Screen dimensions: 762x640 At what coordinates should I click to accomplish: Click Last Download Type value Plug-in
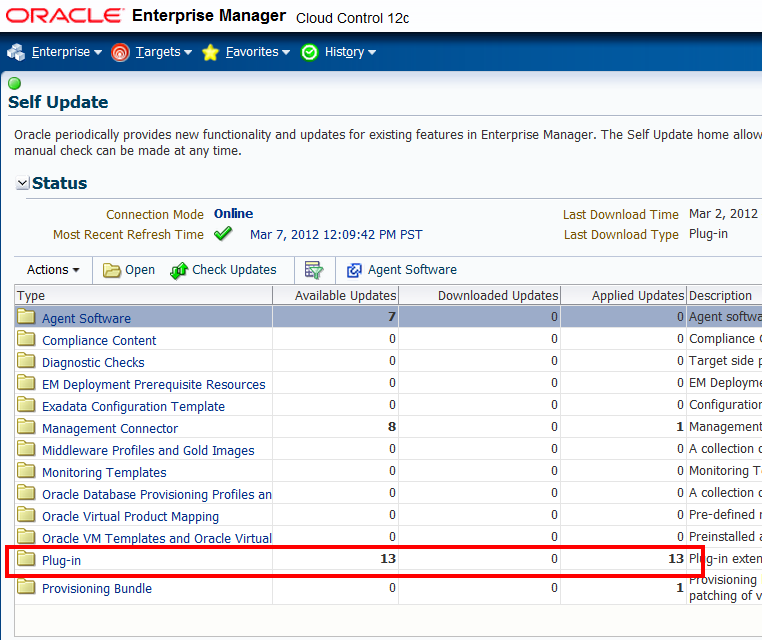click(x=709, y=234)
